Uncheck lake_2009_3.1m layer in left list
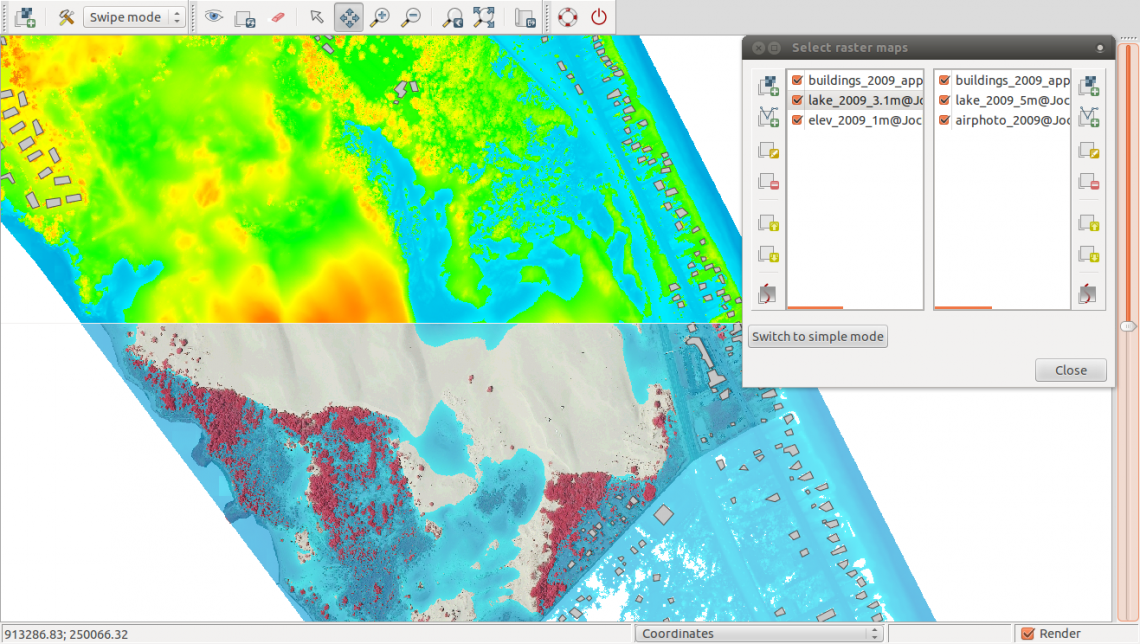 click(x=797, y=100)
